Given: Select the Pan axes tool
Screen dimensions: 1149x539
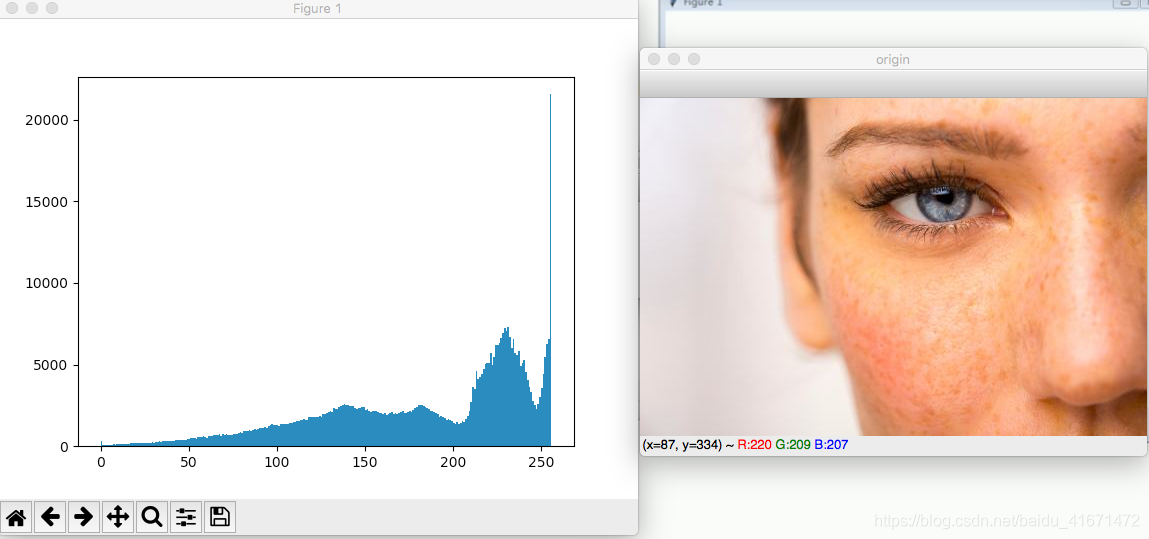Looking at the screenshot, I should pyautogui.click(x=117, y=517).
